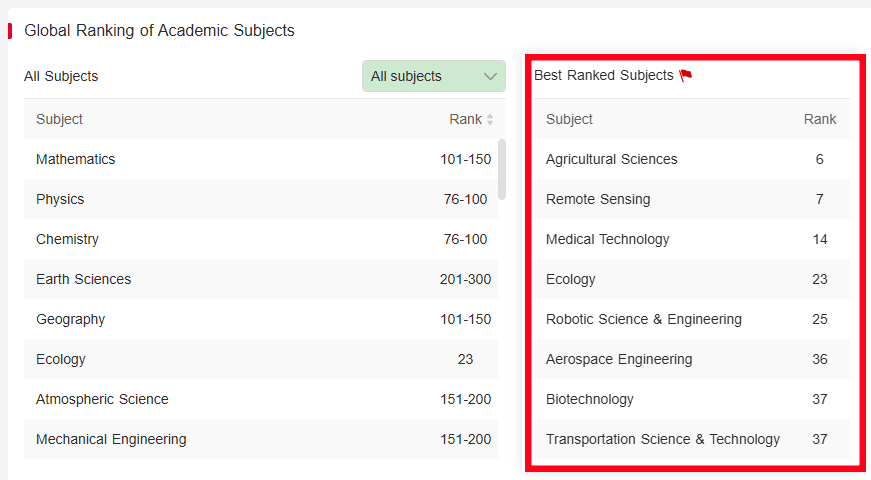The image size is (871, 480).
Task: Open Transportation Science & Technology
Action: pos(663,439)
